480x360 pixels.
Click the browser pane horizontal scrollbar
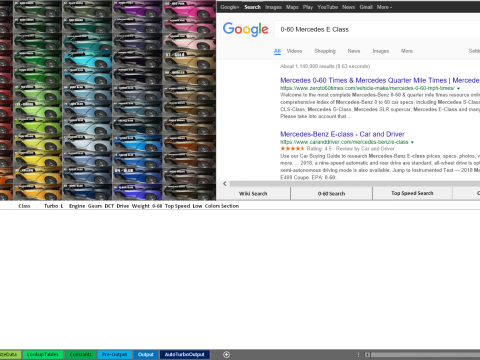[355, 184]
